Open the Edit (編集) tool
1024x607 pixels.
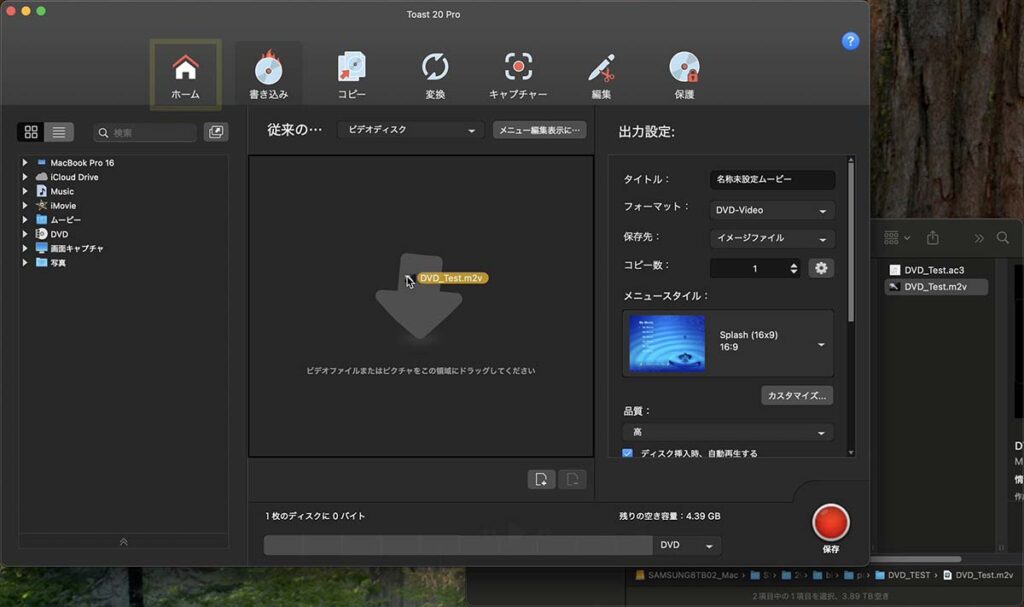coord(601,75)
